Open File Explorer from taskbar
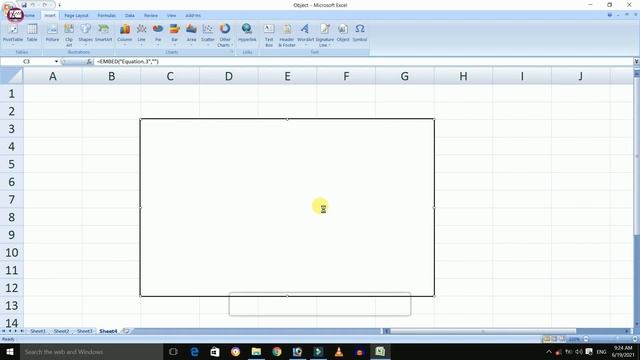 256,352
